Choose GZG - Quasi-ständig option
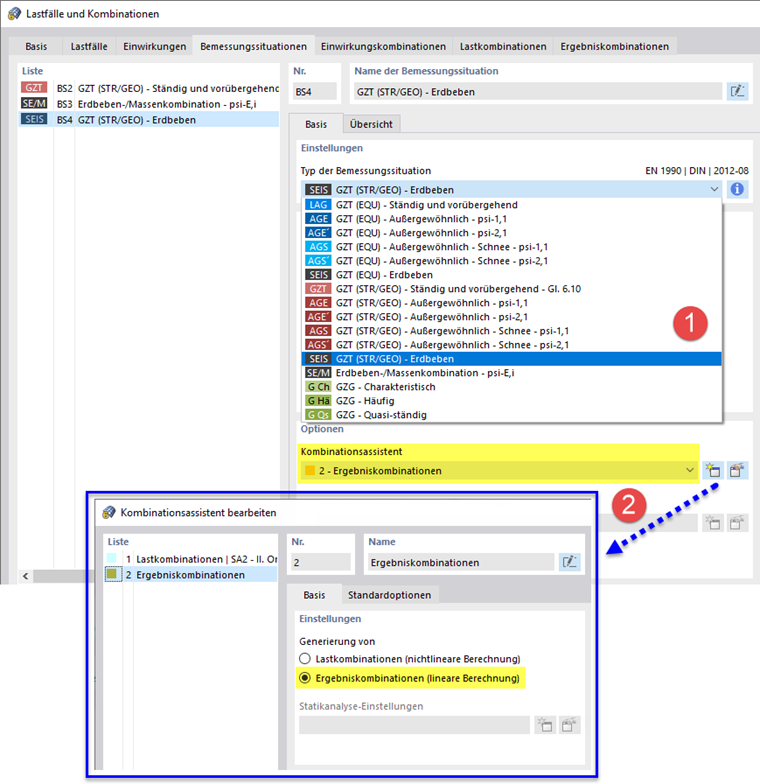Screen dimensions: 760x784 [512, 414]
